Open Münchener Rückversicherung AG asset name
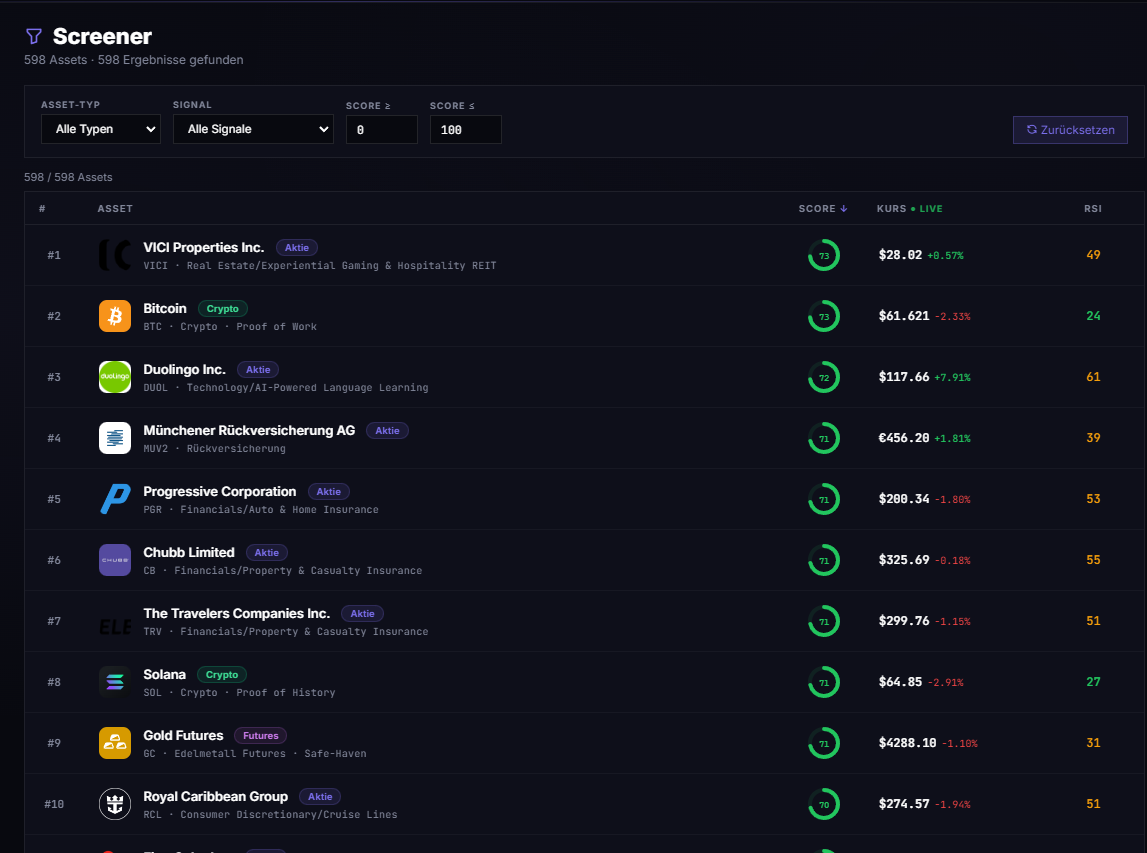 click(x=249, y=430)
